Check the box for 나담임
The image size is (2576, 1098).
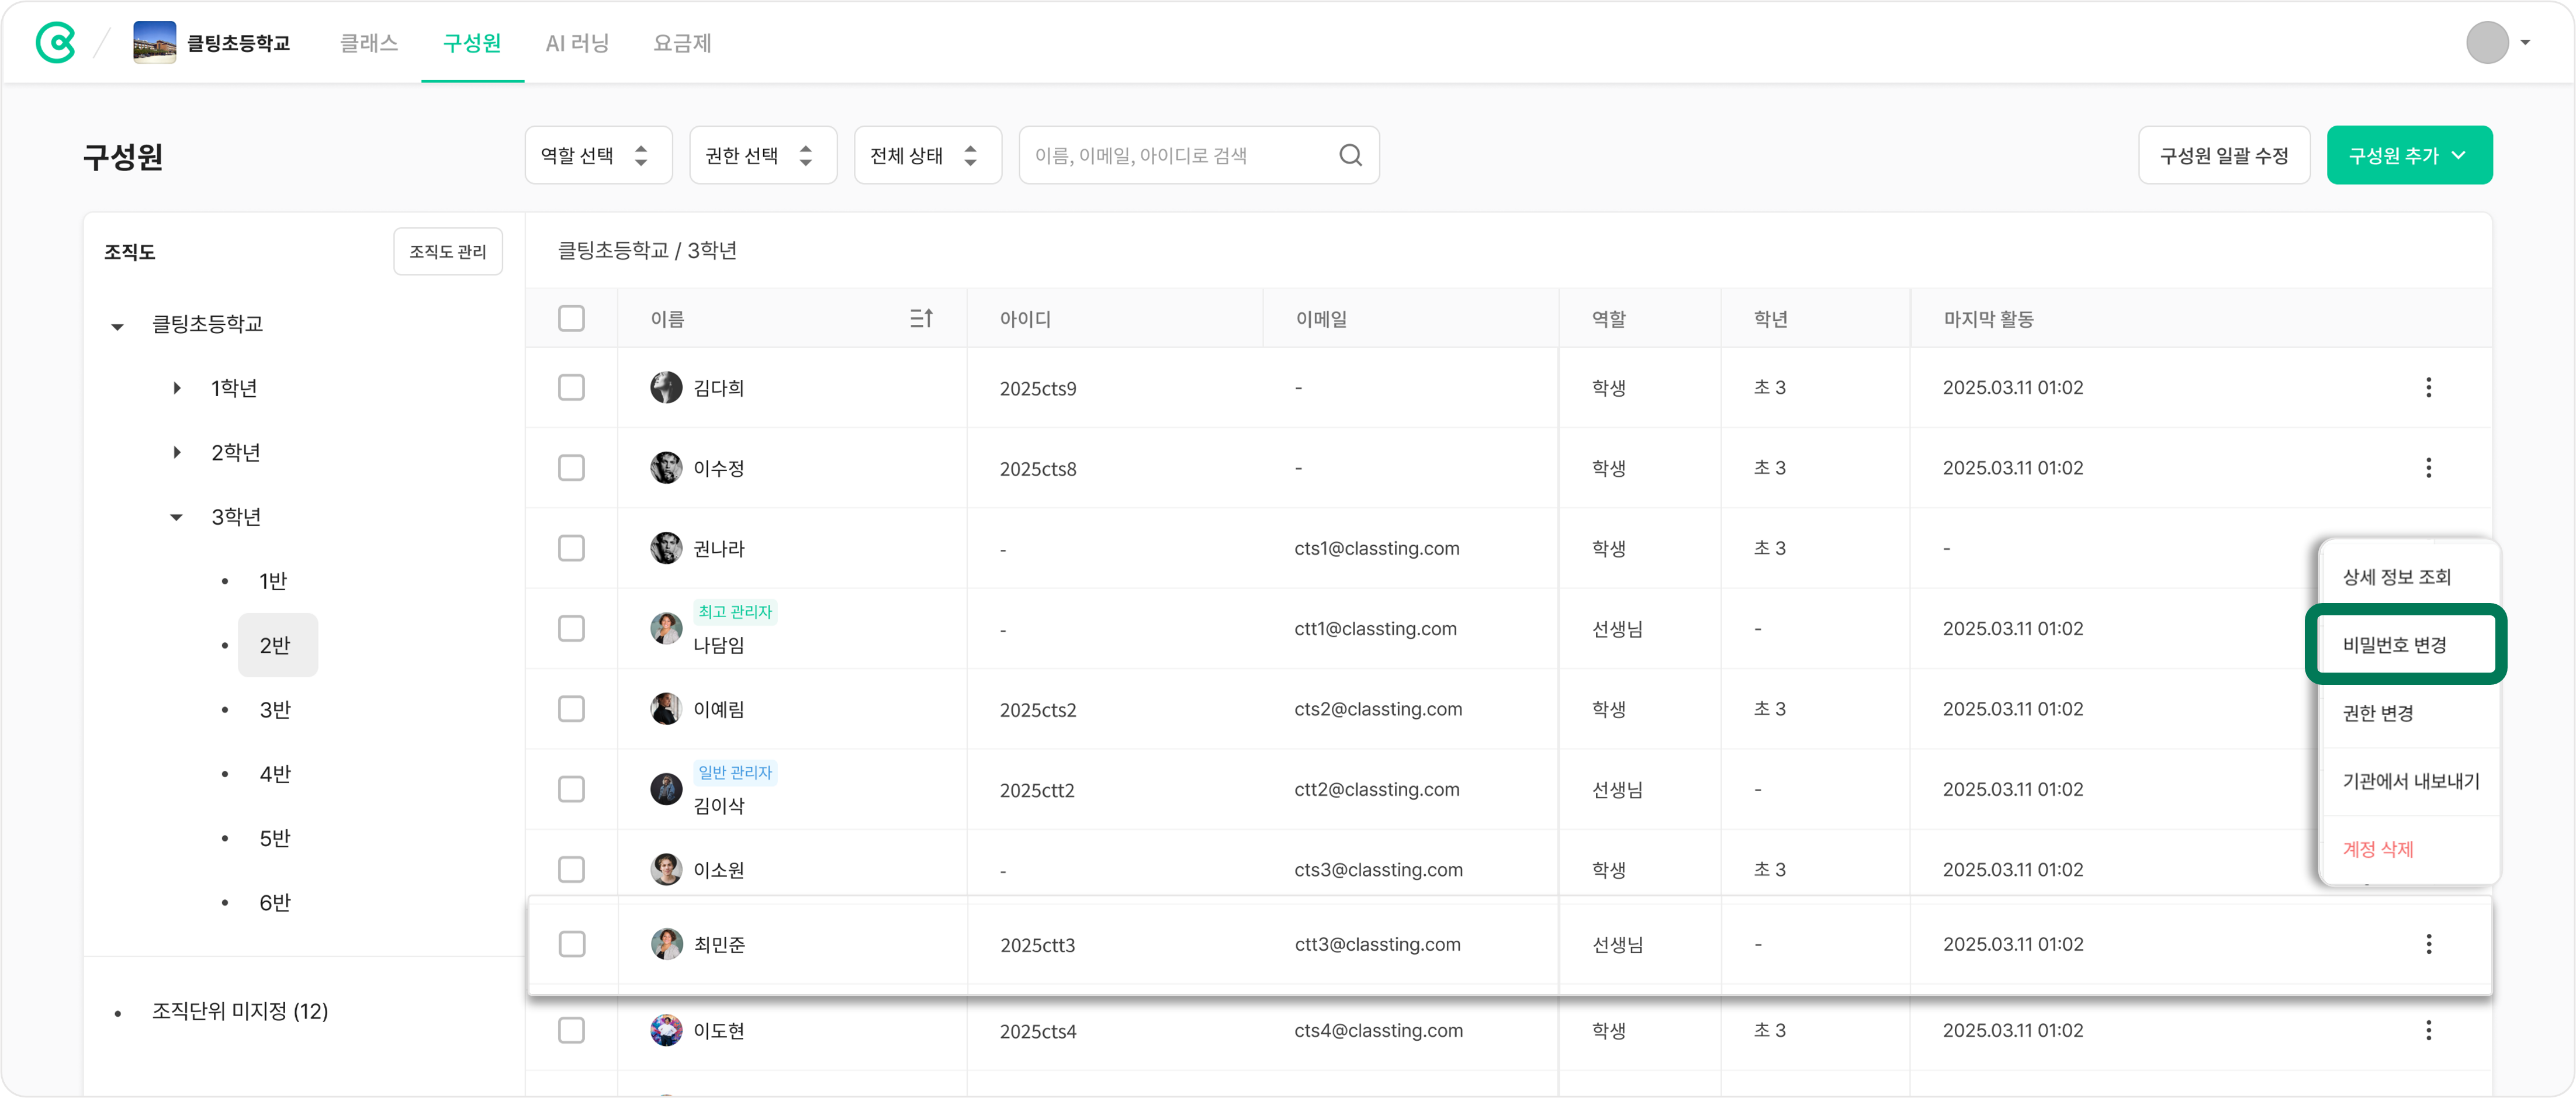pos(571,628)
